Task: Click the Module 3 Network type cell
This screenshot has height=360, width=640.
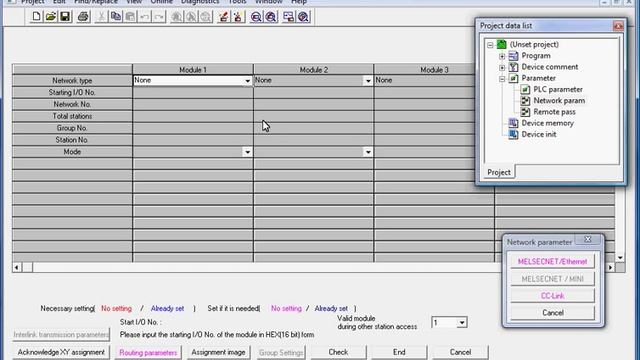Action: point(424,80)
